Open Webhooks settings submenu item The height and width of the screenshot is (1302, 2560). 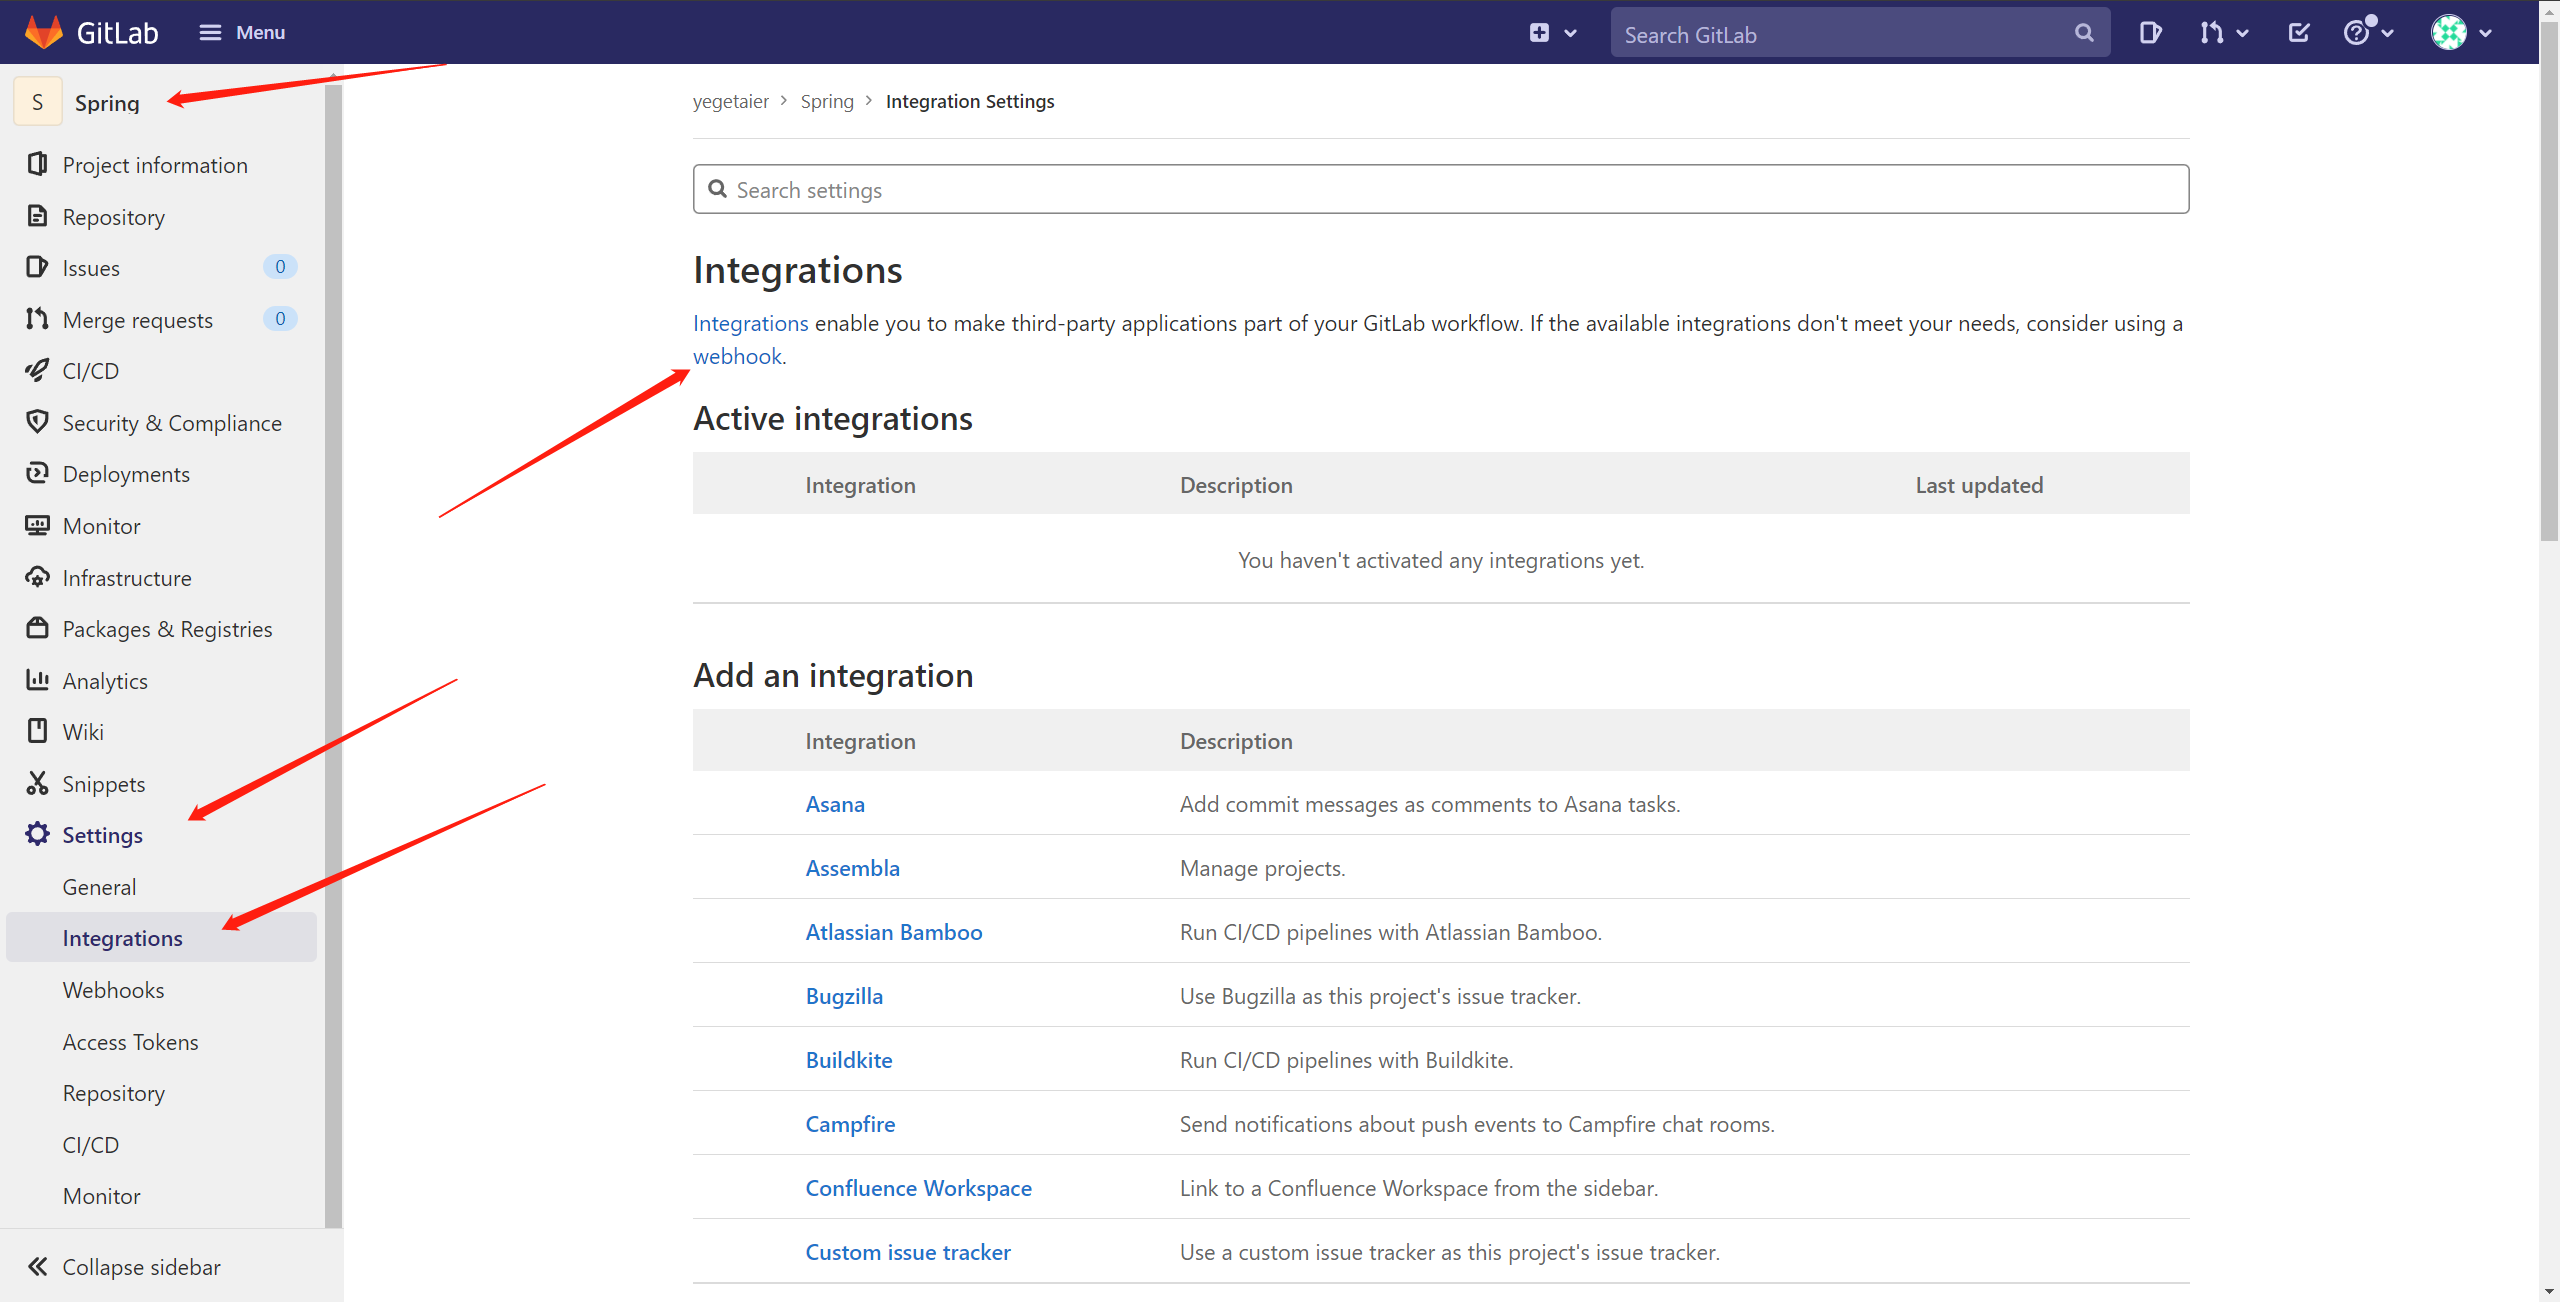click(x=113, y=990)
